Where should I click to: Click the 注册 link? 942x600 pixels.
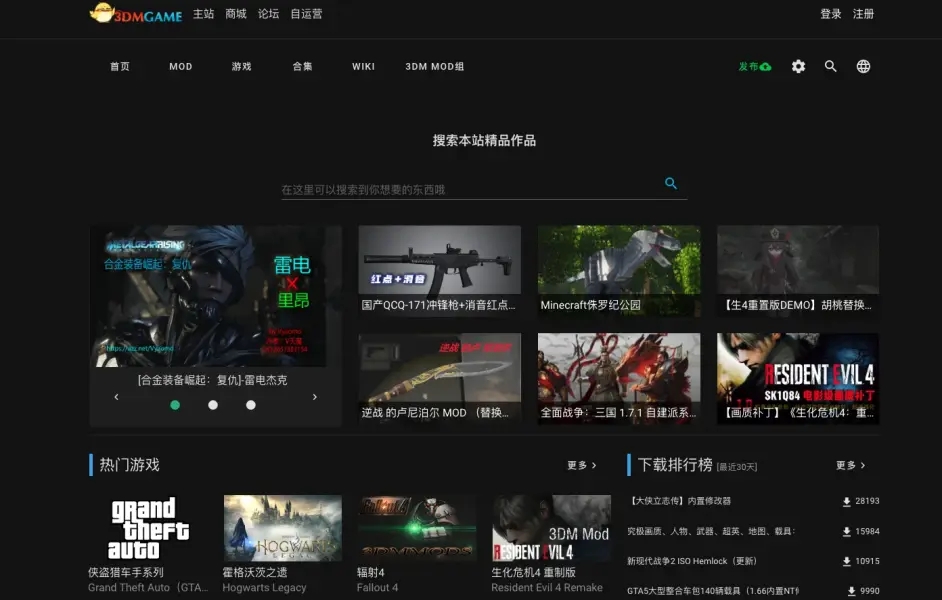click(863, 14)
